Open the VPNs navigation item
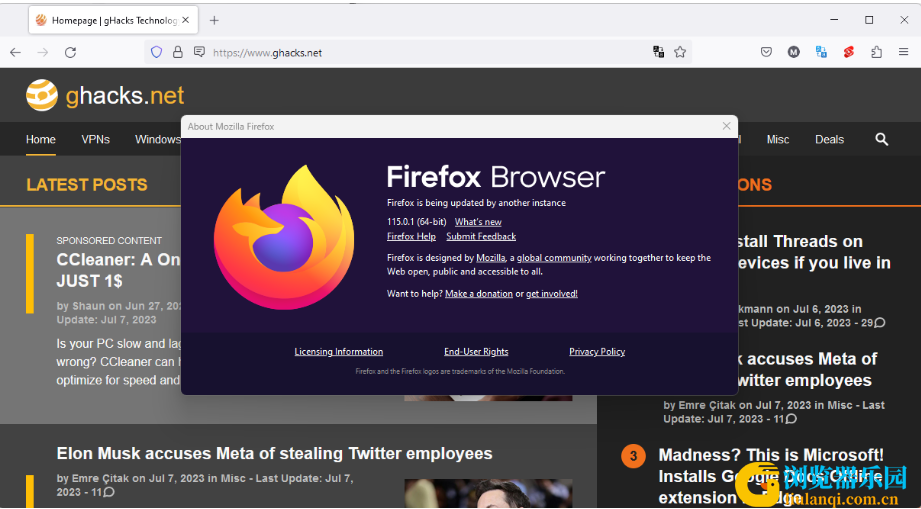This screenshot has width=921, height=509. click(x=95, y=139)
